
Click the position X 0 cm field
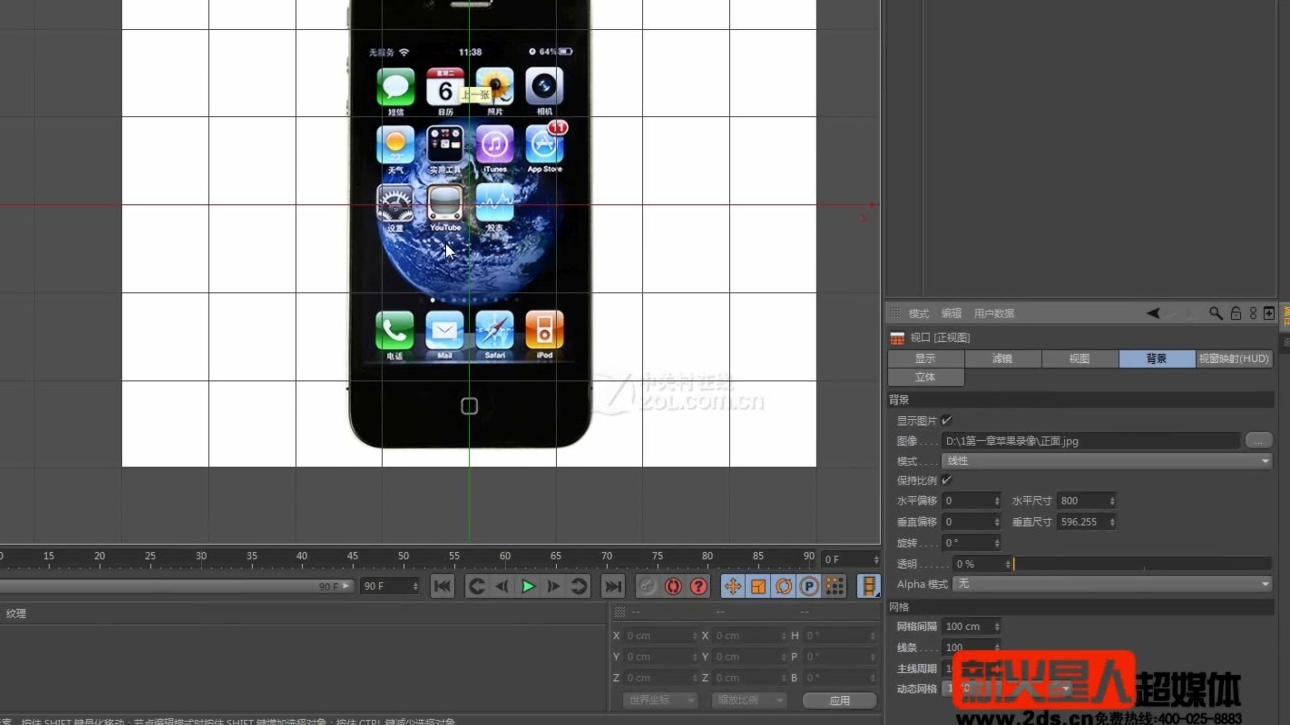661,636
